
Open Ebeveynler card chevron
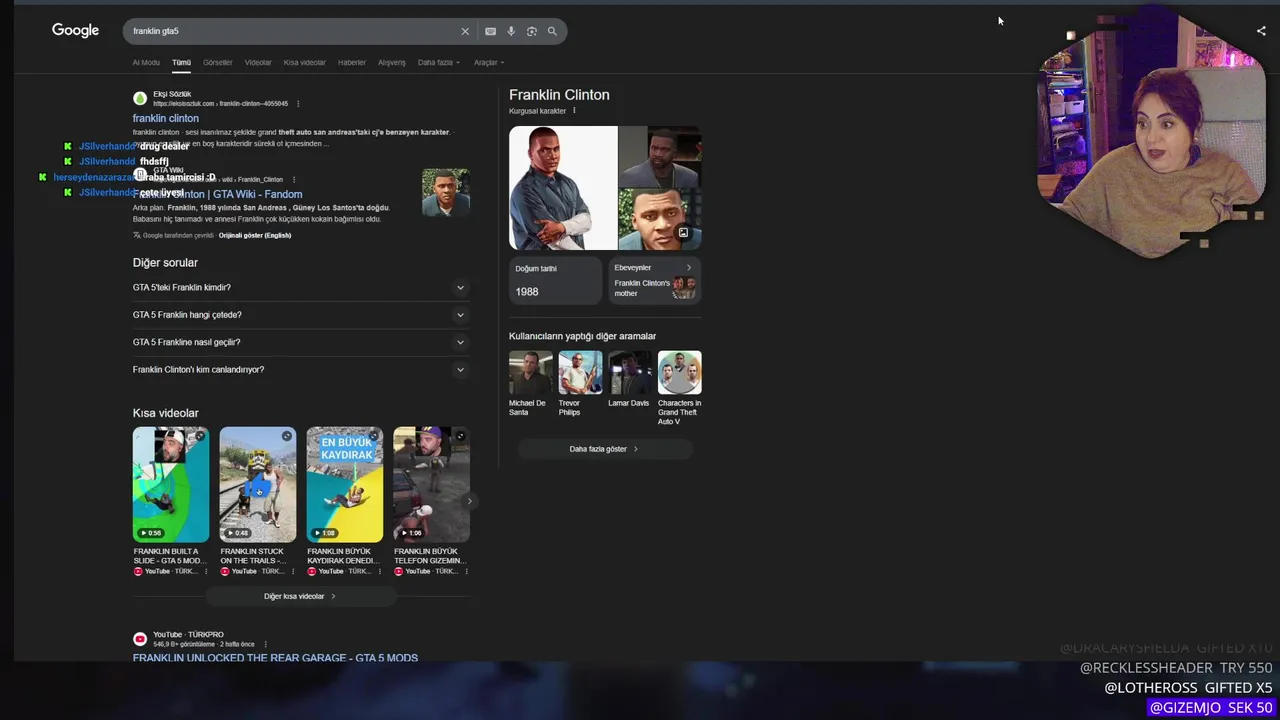point(688,268)
